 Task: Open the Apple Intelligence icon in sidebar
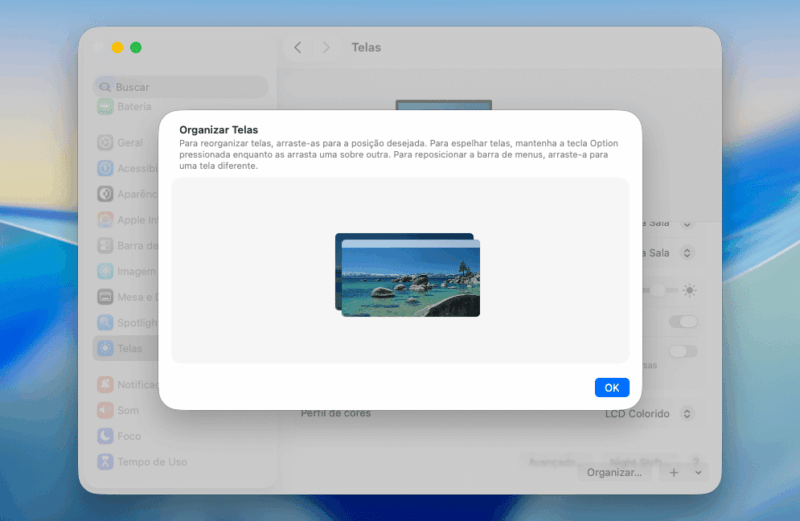[x=105, y=219]
